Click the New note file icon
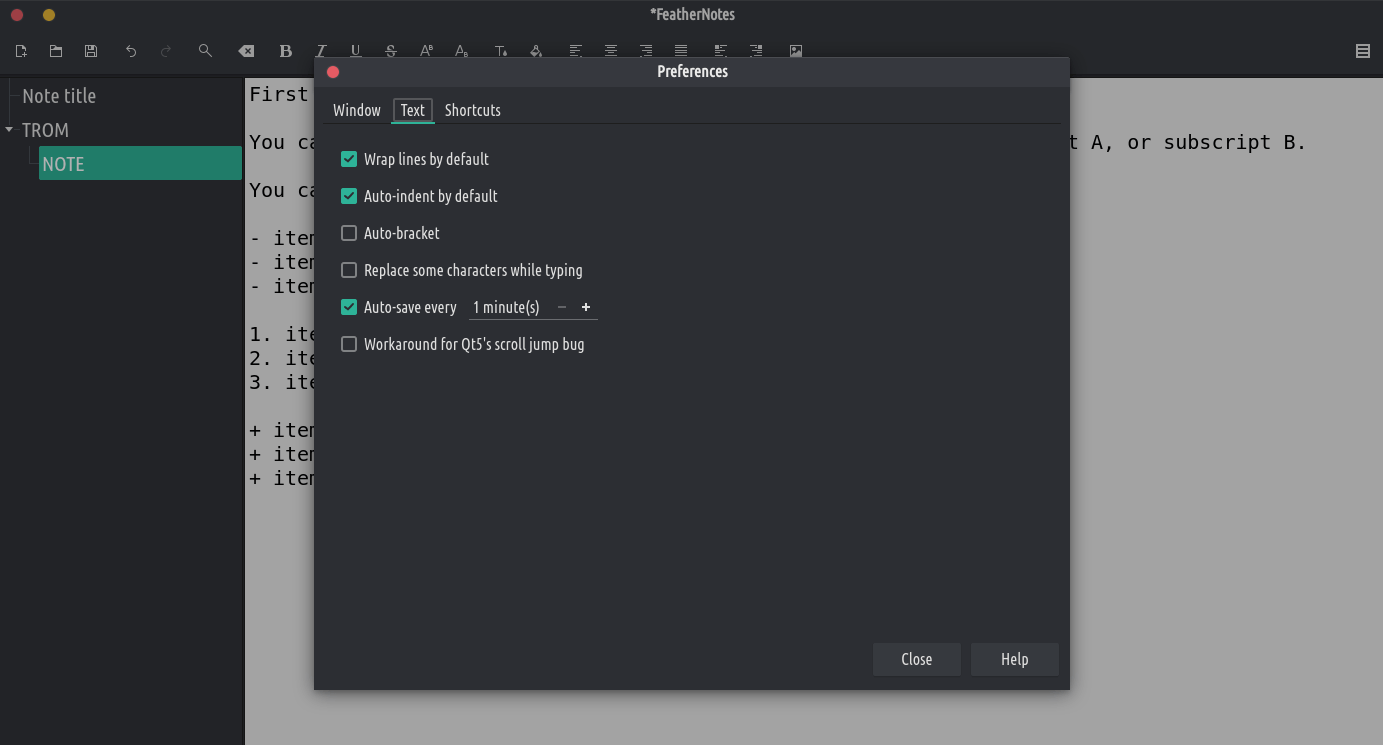 (x=21, y=51)
